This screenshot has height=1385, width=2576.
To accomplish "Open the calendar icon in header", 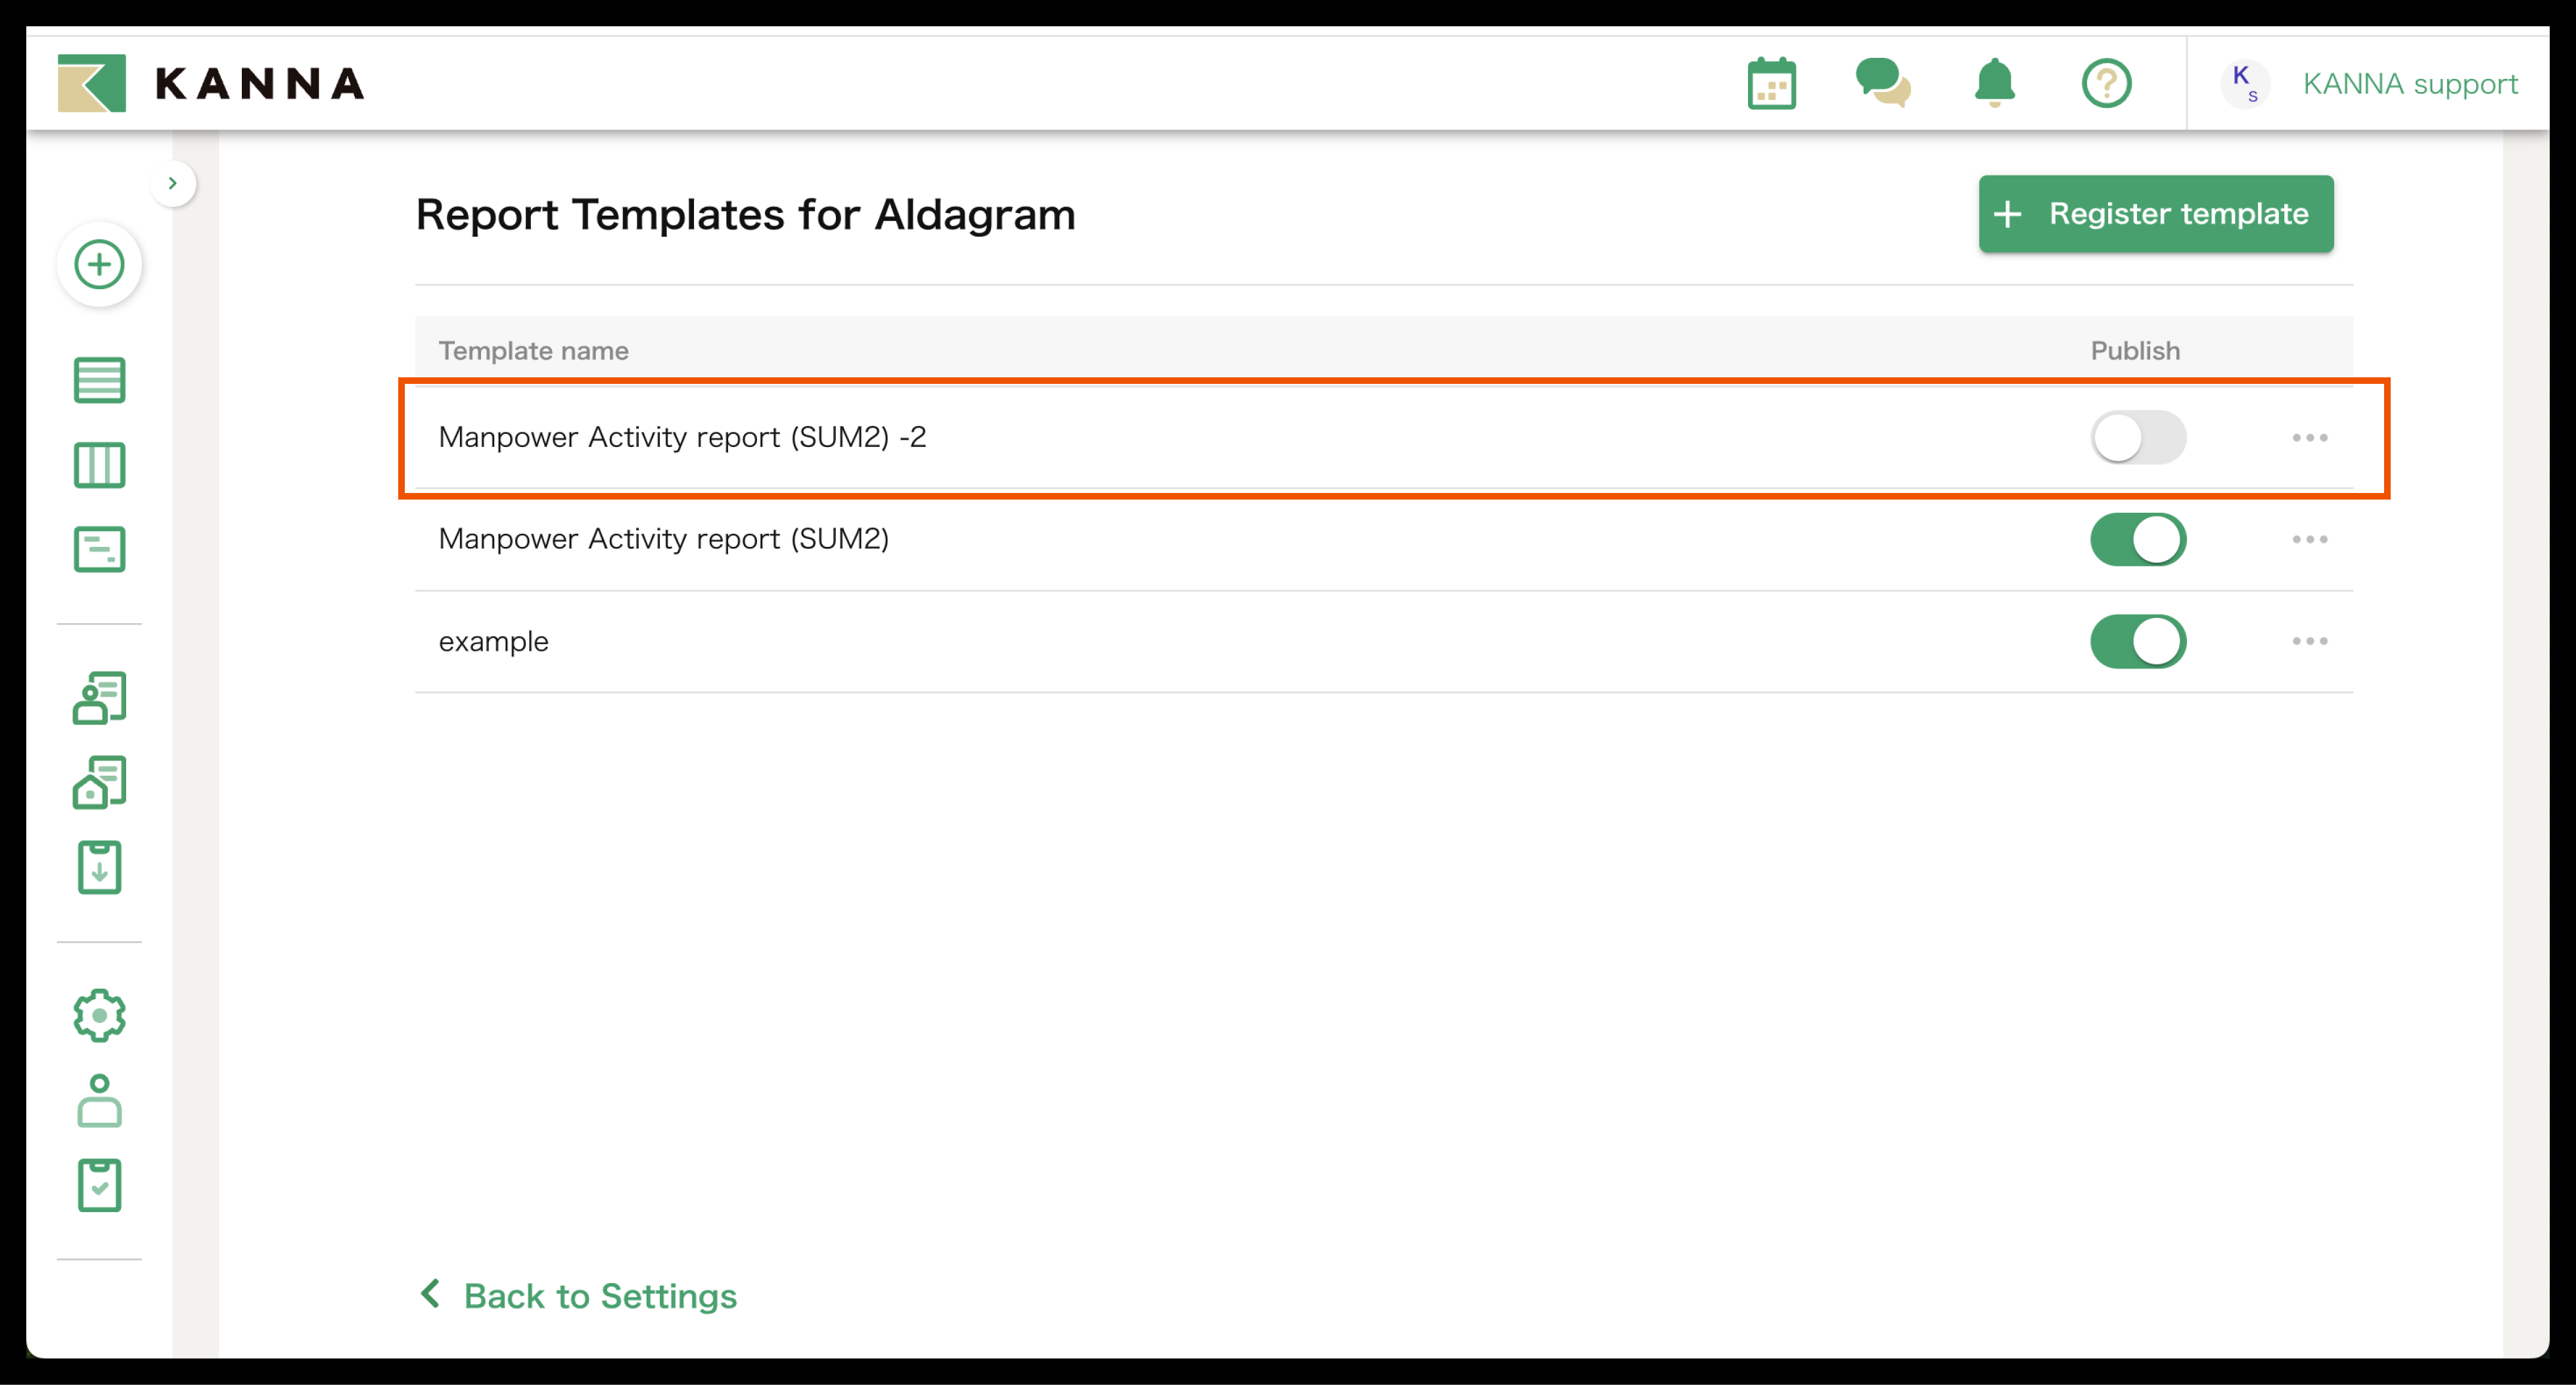I will pos(1771,83).
